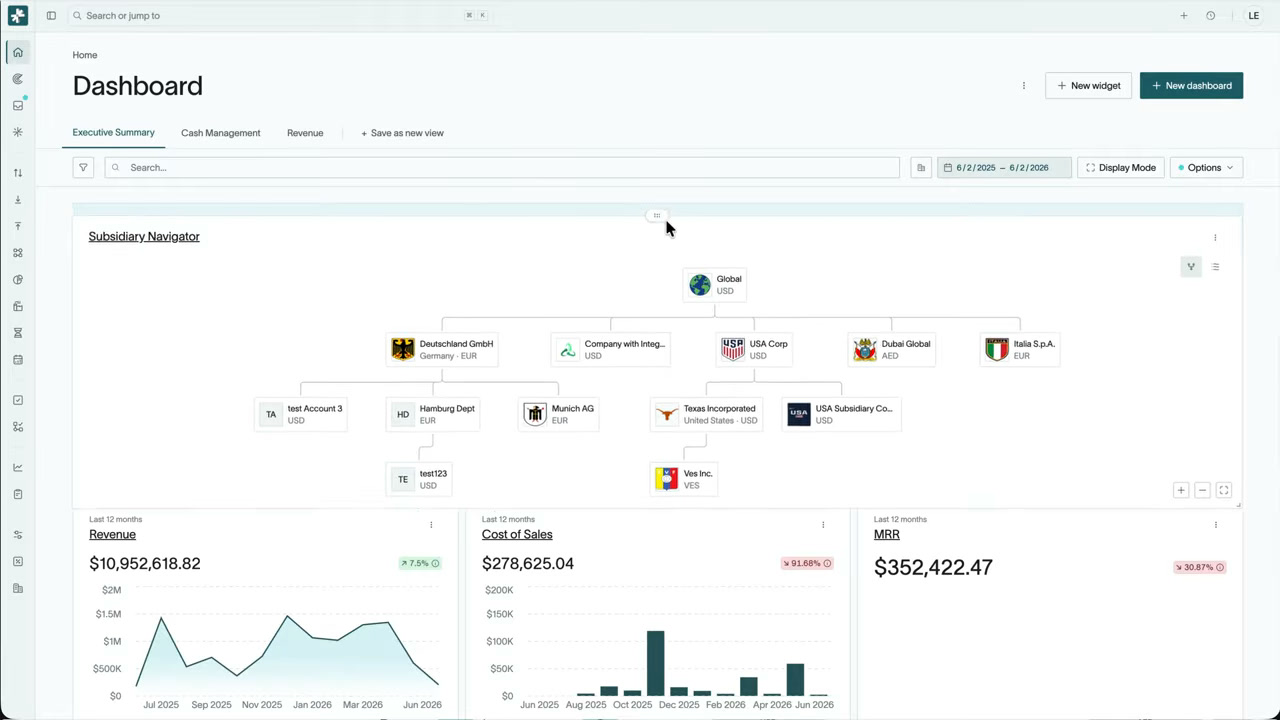Switch Subsidiary Navigator to list view
The image size is (1280, 720).
1215,267
